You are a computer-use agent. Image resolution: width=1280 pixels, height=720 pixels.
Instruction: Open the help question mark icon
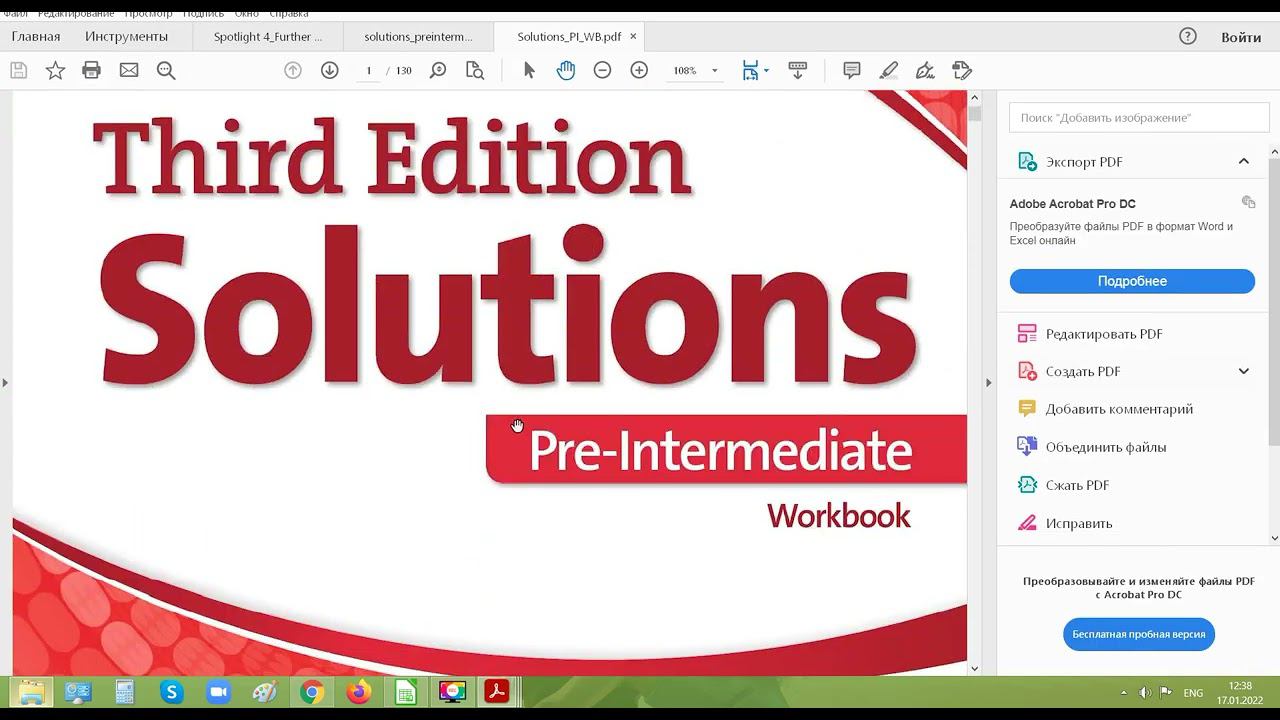1188,37
